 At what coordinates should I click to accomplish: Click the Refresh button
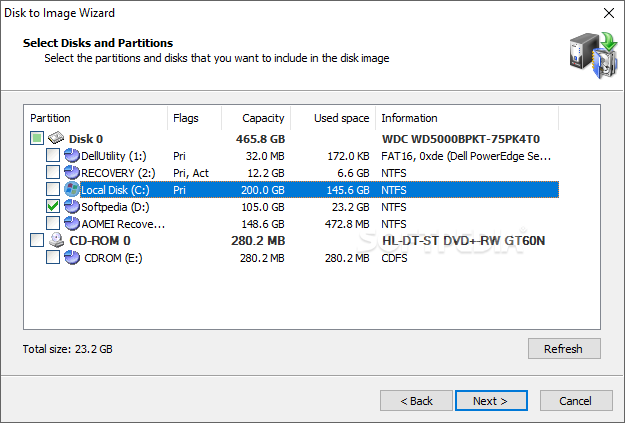coord(564,349)
